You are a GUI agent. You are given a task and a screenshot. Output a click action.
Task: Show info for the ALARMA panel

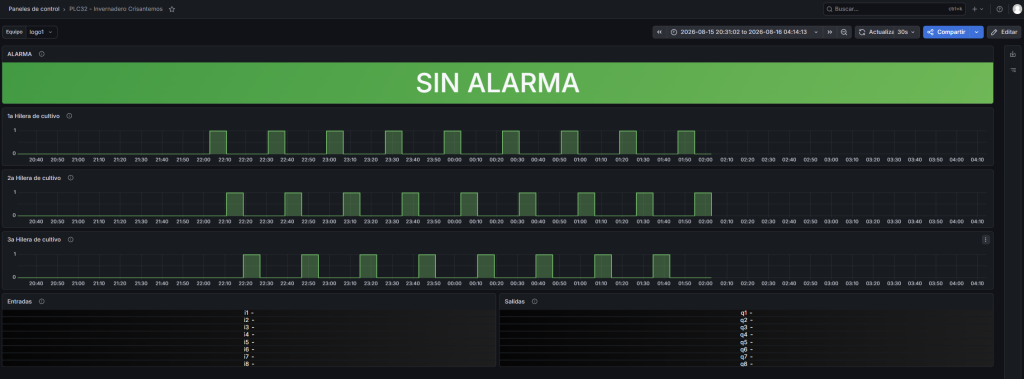pyautogui.click(x=42, y=54)
